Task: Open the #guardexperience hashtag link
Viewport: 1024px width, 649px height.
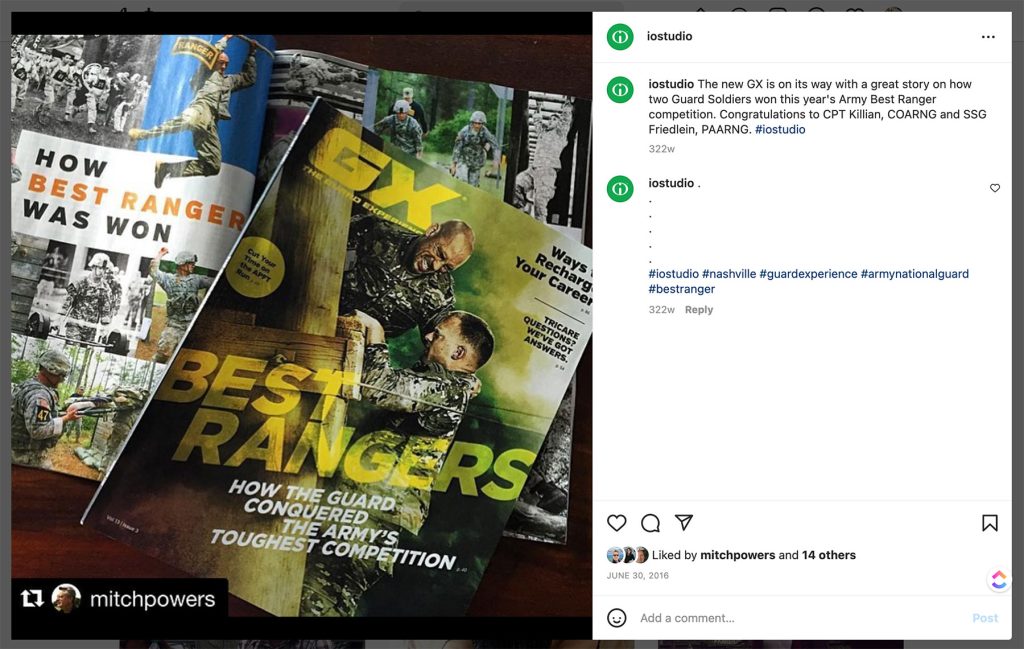Action: click(808, 274)
